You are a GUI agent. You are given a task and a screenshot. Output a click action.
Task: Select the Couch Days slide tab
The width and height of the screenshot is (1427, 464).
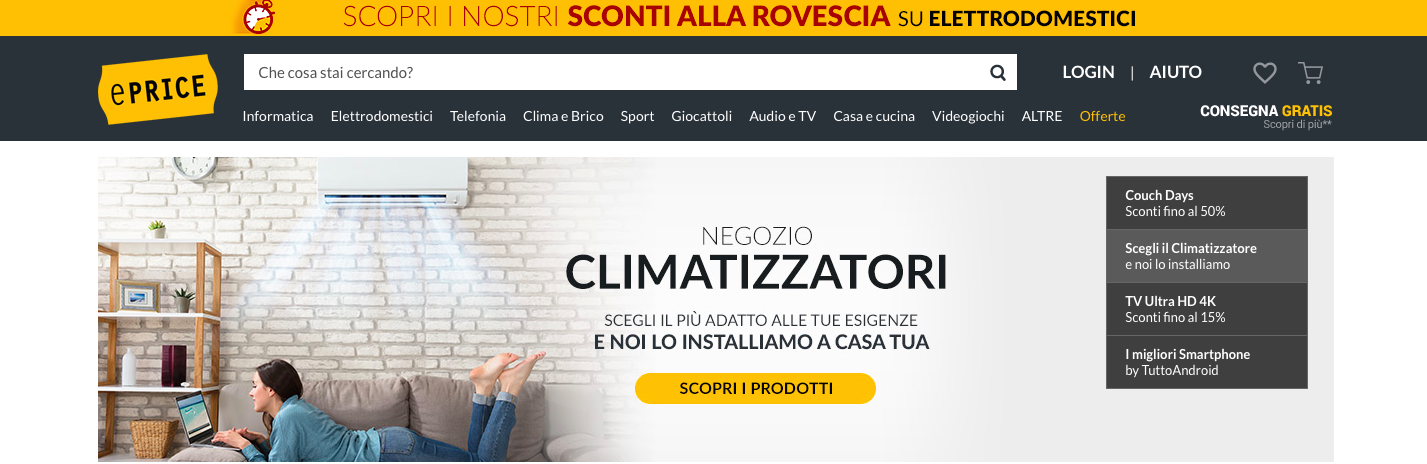click(x=1207, y=203)
